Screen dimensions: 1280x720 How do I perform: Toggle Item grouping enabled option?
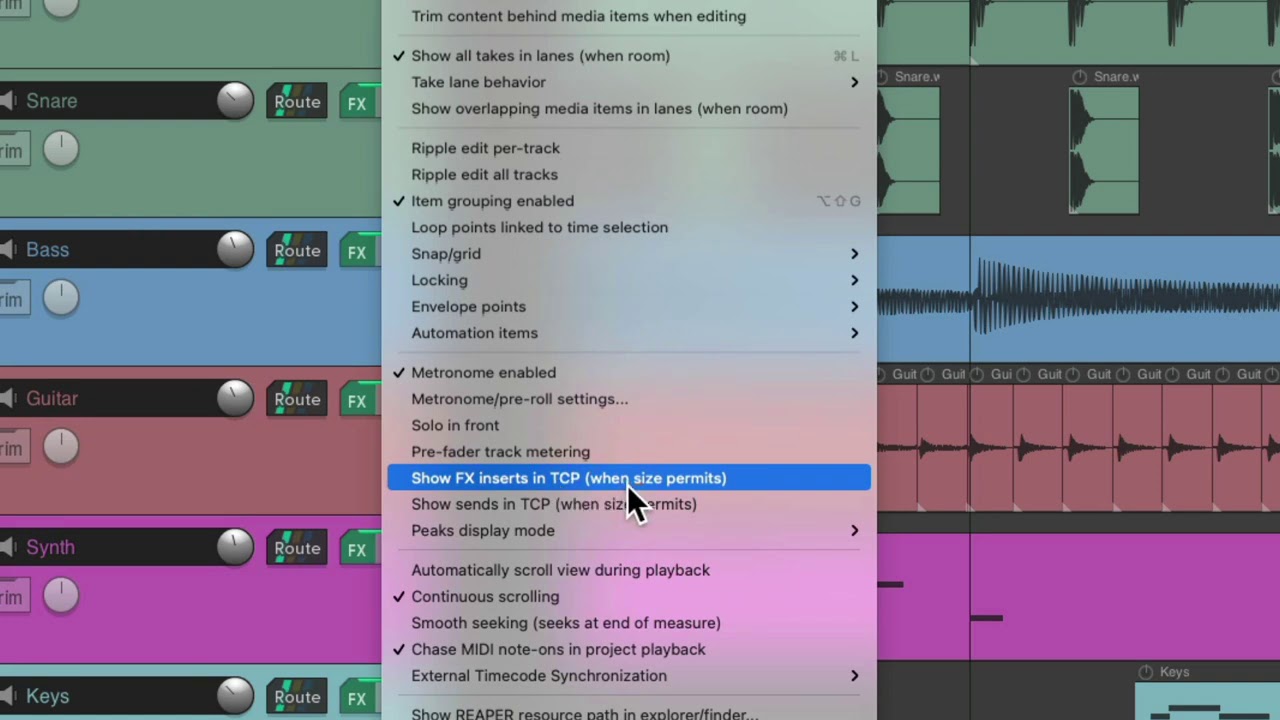pos(629,201)
